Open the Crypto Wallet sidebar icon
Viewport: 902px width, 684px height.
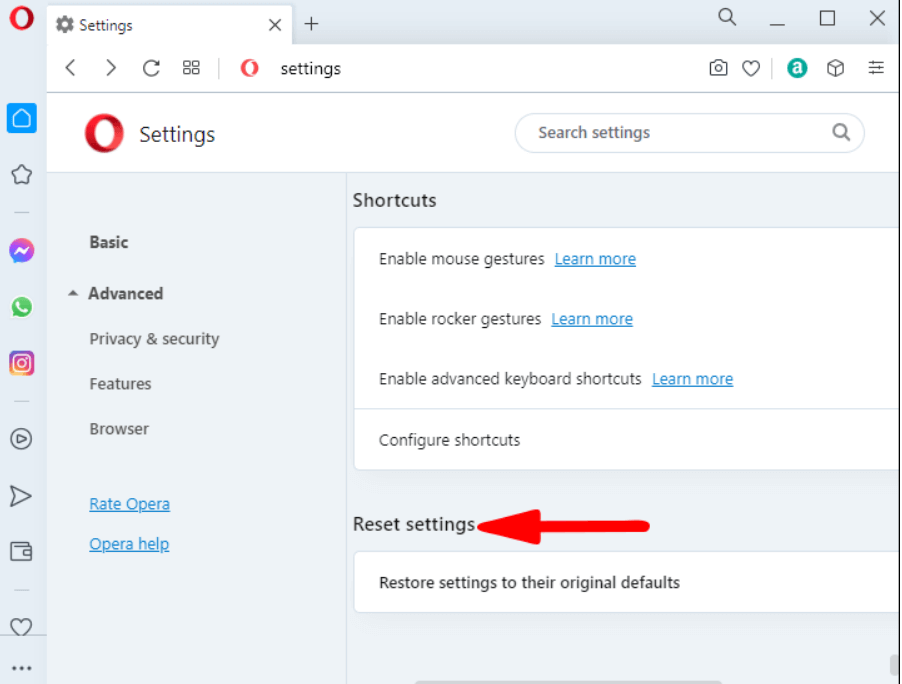pyautogui.click(x=21, y=552)
